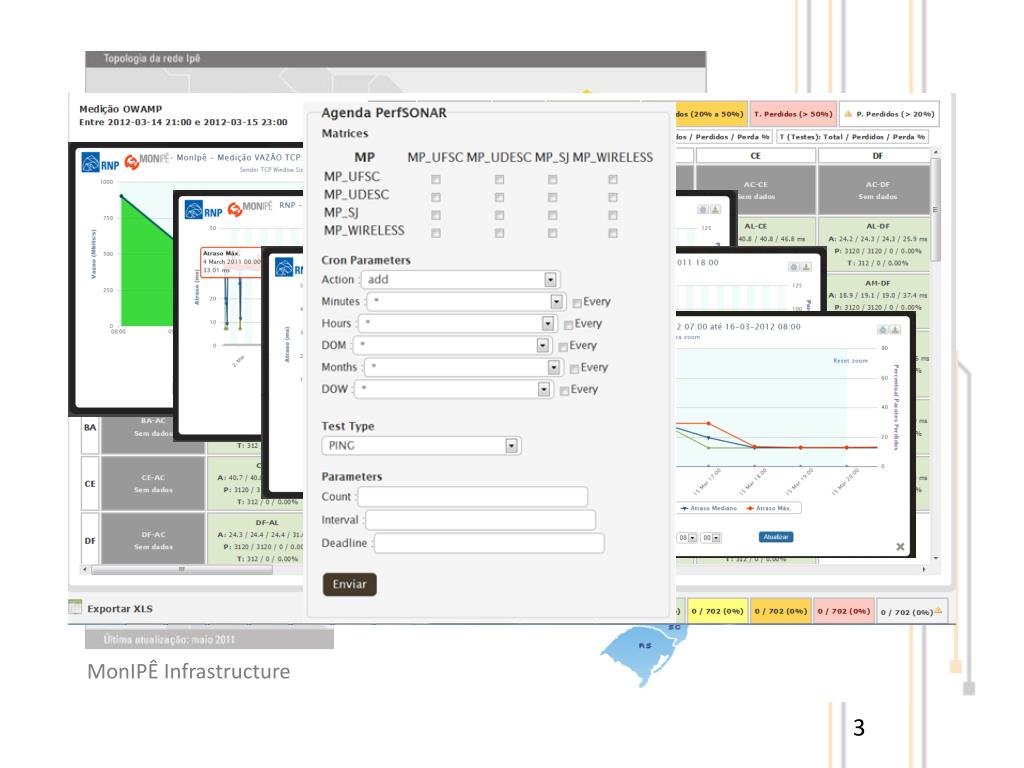Screen dimensions: 1024x768
Task: Check the MP_WIRELESS row, MP_SJ column checkbox
Action: (552, 233)
